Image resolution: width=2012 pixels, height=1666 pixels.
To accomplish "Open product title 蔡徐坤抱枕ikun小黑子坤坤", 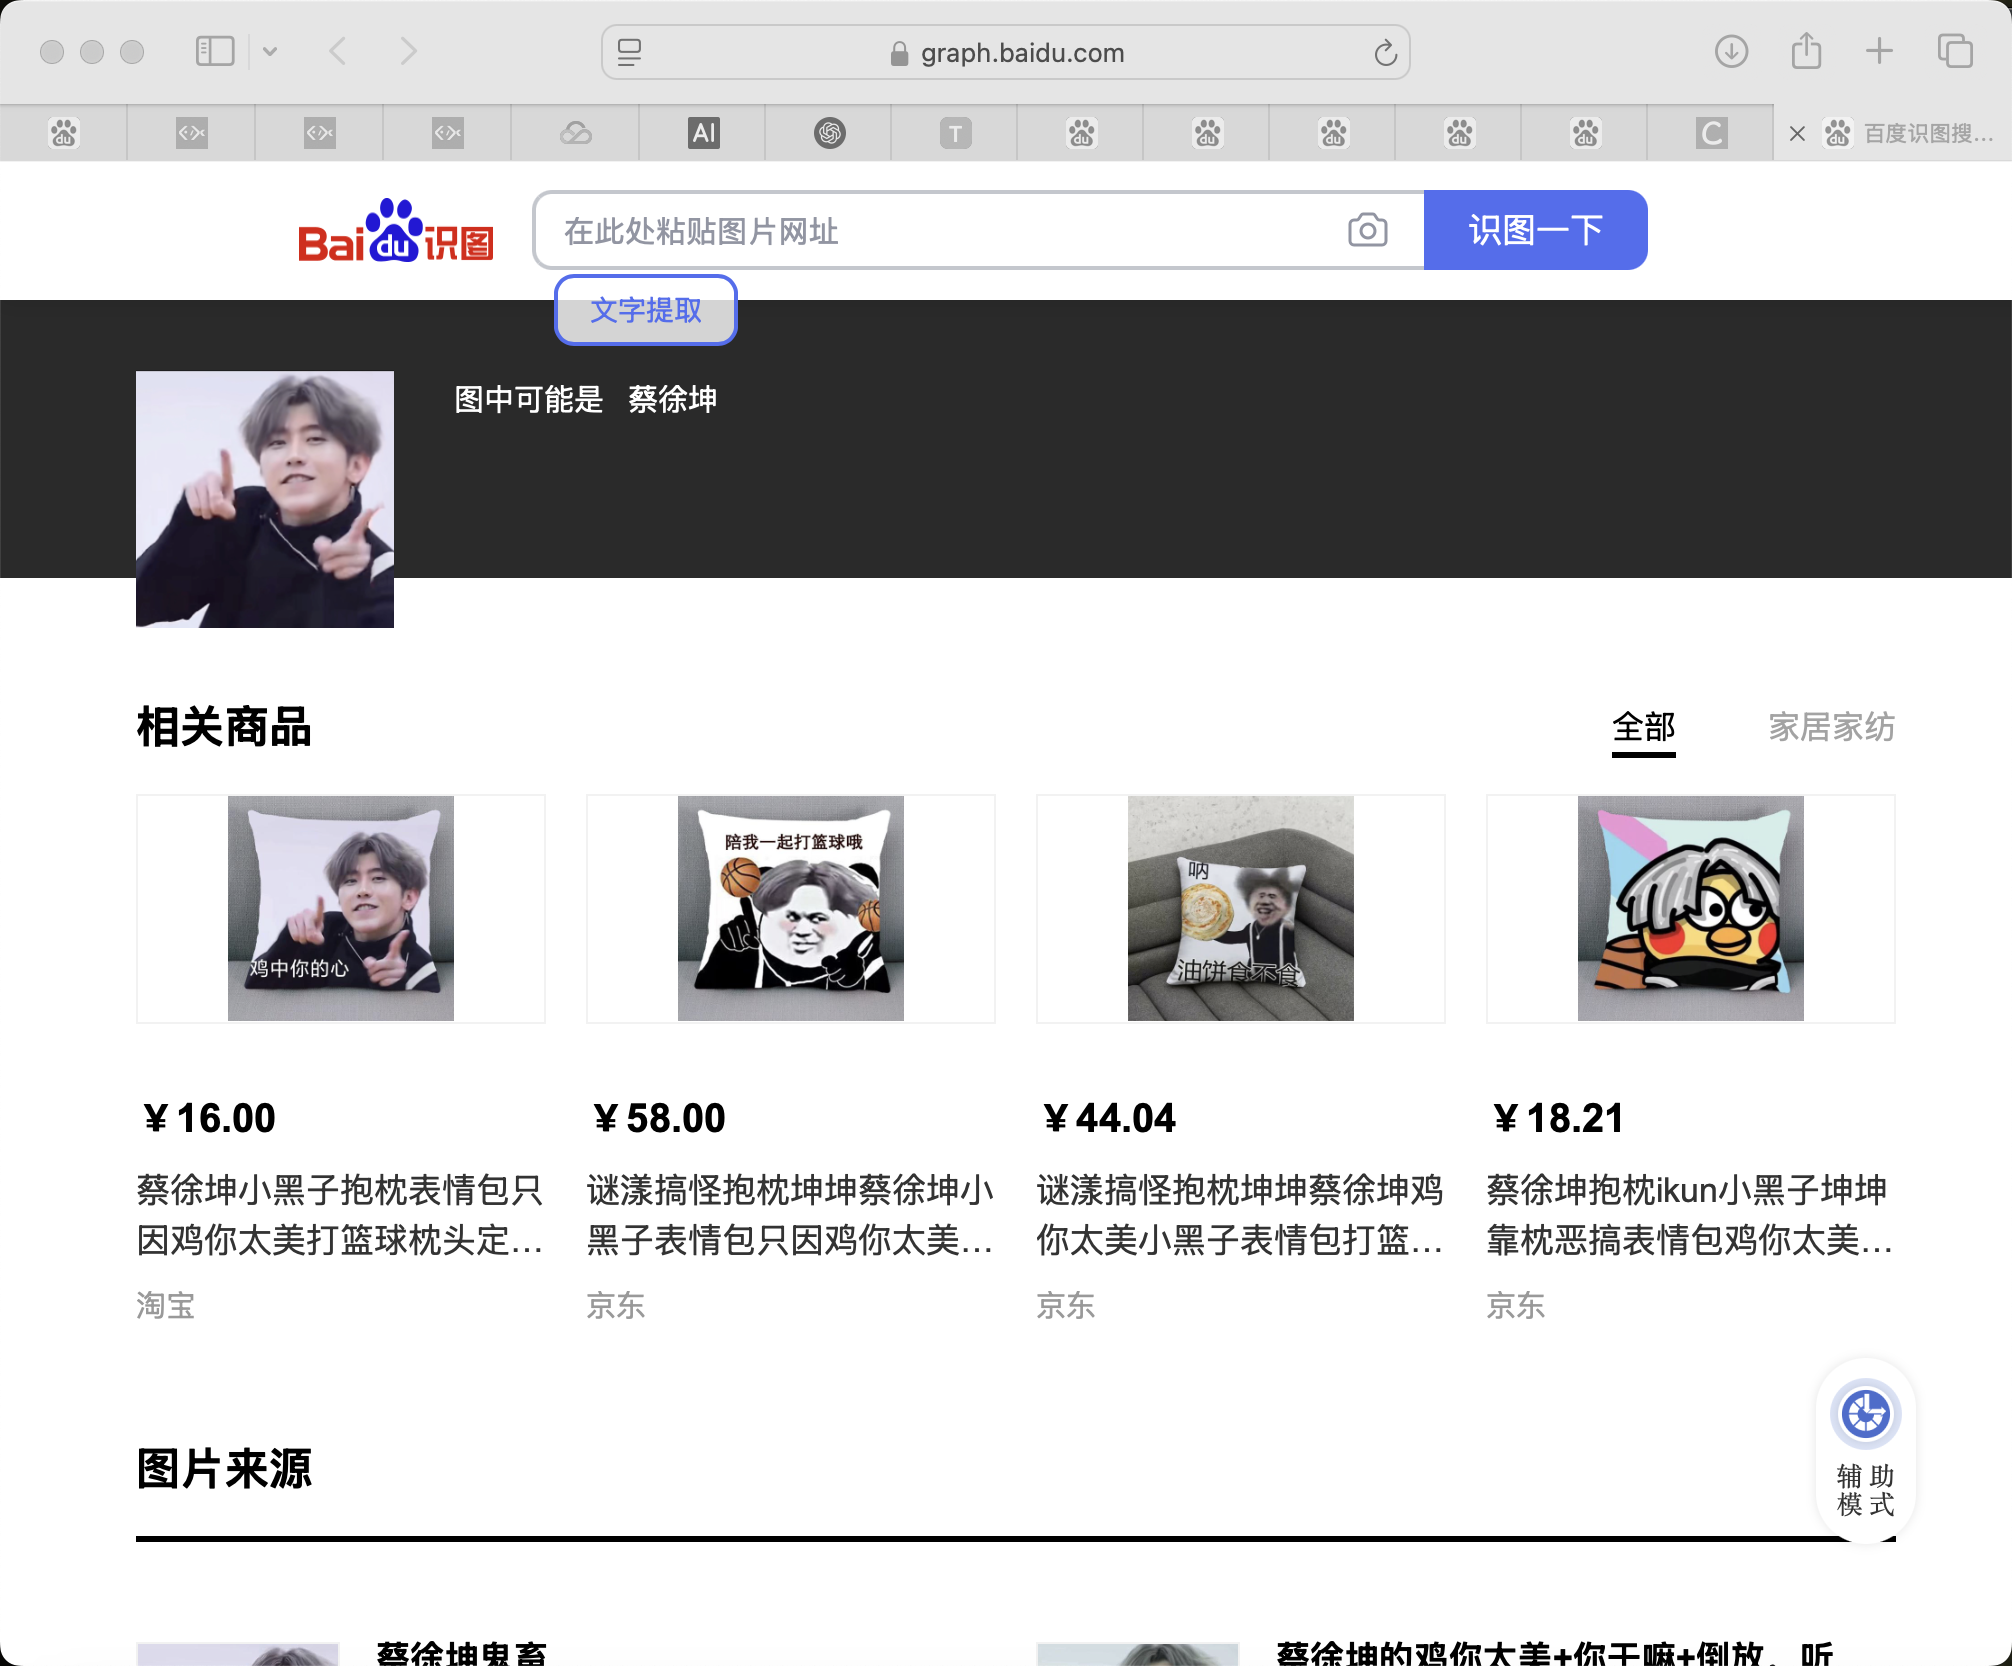I will pos(1690,1215).
